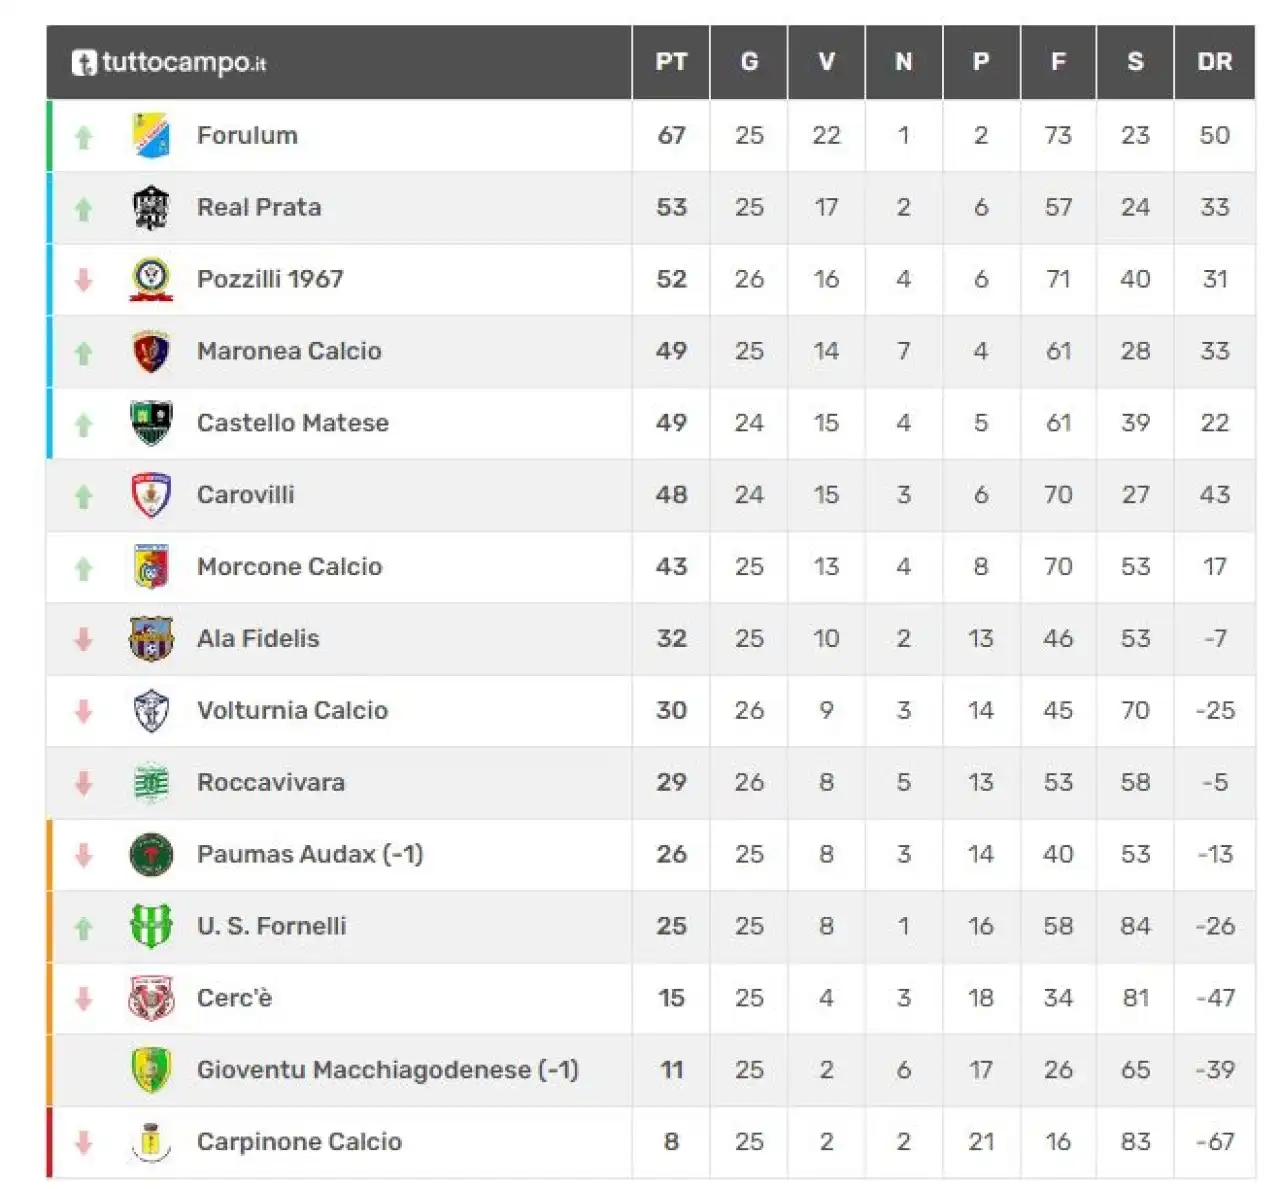This screenshot has width=1280, height=1189.
Task: Click the green up arrow beside Forulum
Action: (x=84, y=137)
